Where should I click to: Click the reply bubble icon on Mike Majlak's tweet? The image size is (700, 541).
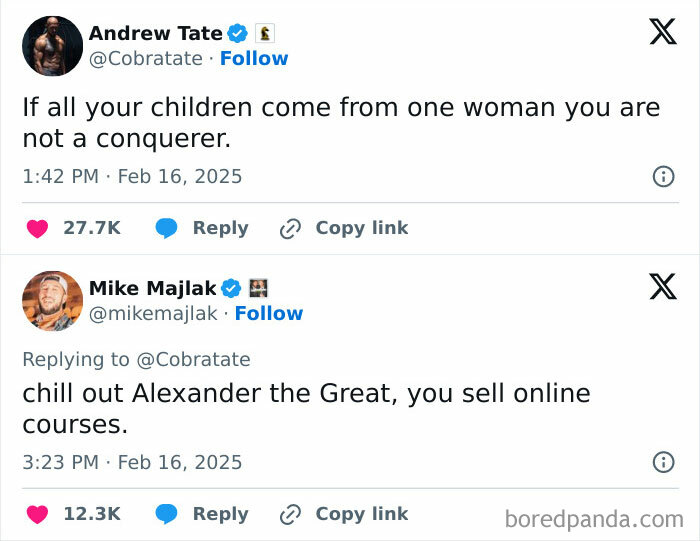click(167, 514)
